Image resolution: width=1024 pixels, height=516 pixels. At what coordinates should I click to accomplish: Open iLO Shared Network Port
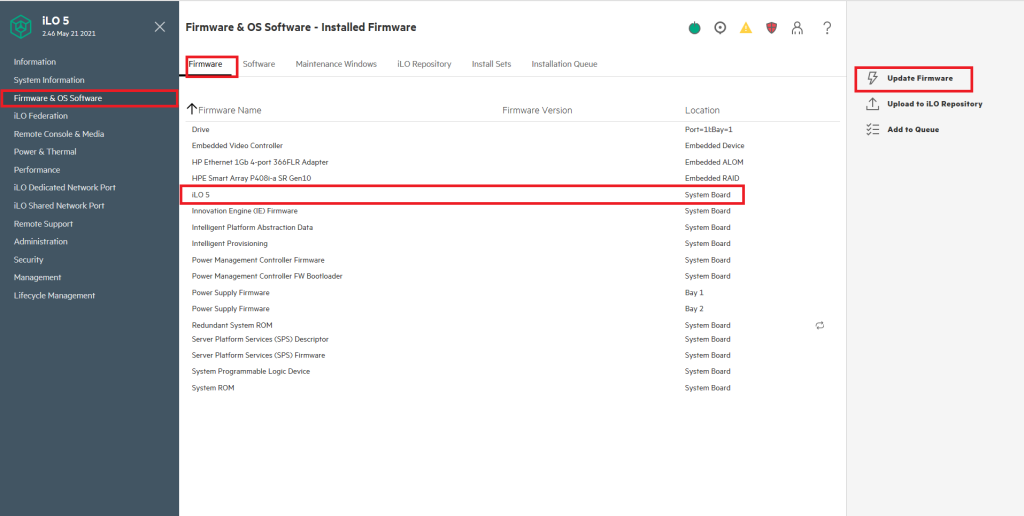pos(59,206)
